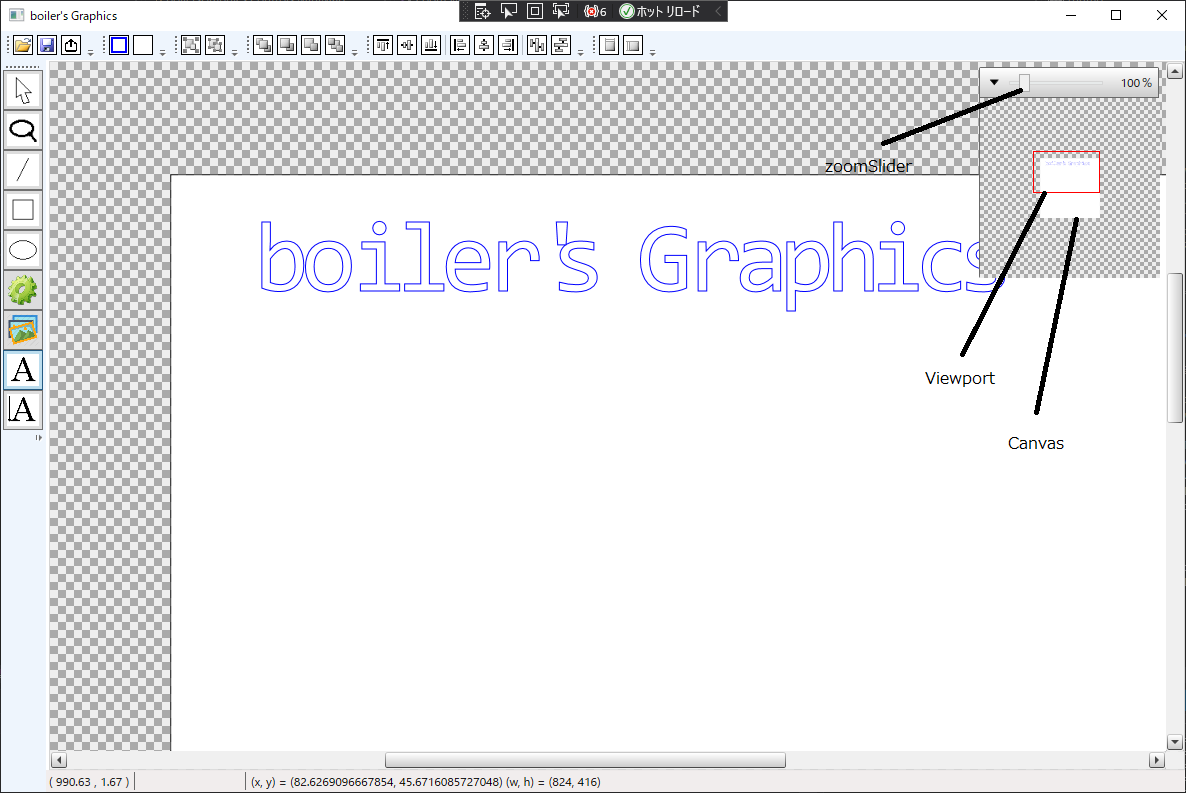The height and width of the screenshot is (793, 1186).
Task: Collapse minimap with the triangle arrow
Action: pos(995,82)
